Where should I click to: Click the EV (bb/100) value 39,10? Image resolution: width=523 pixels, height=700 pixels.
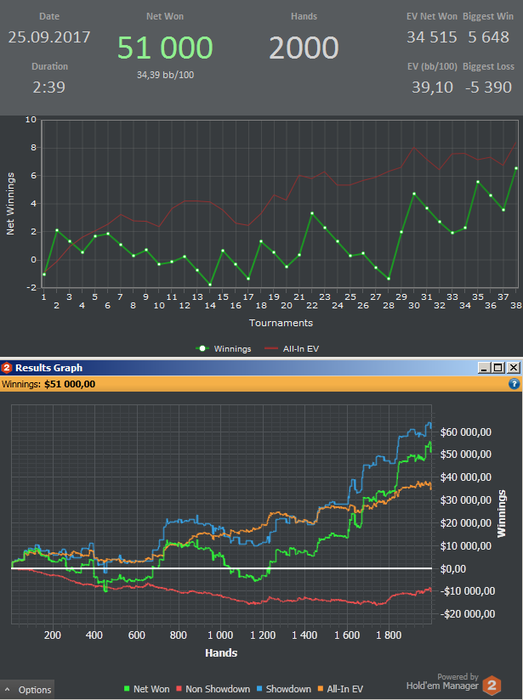click(x=432, y=87)
